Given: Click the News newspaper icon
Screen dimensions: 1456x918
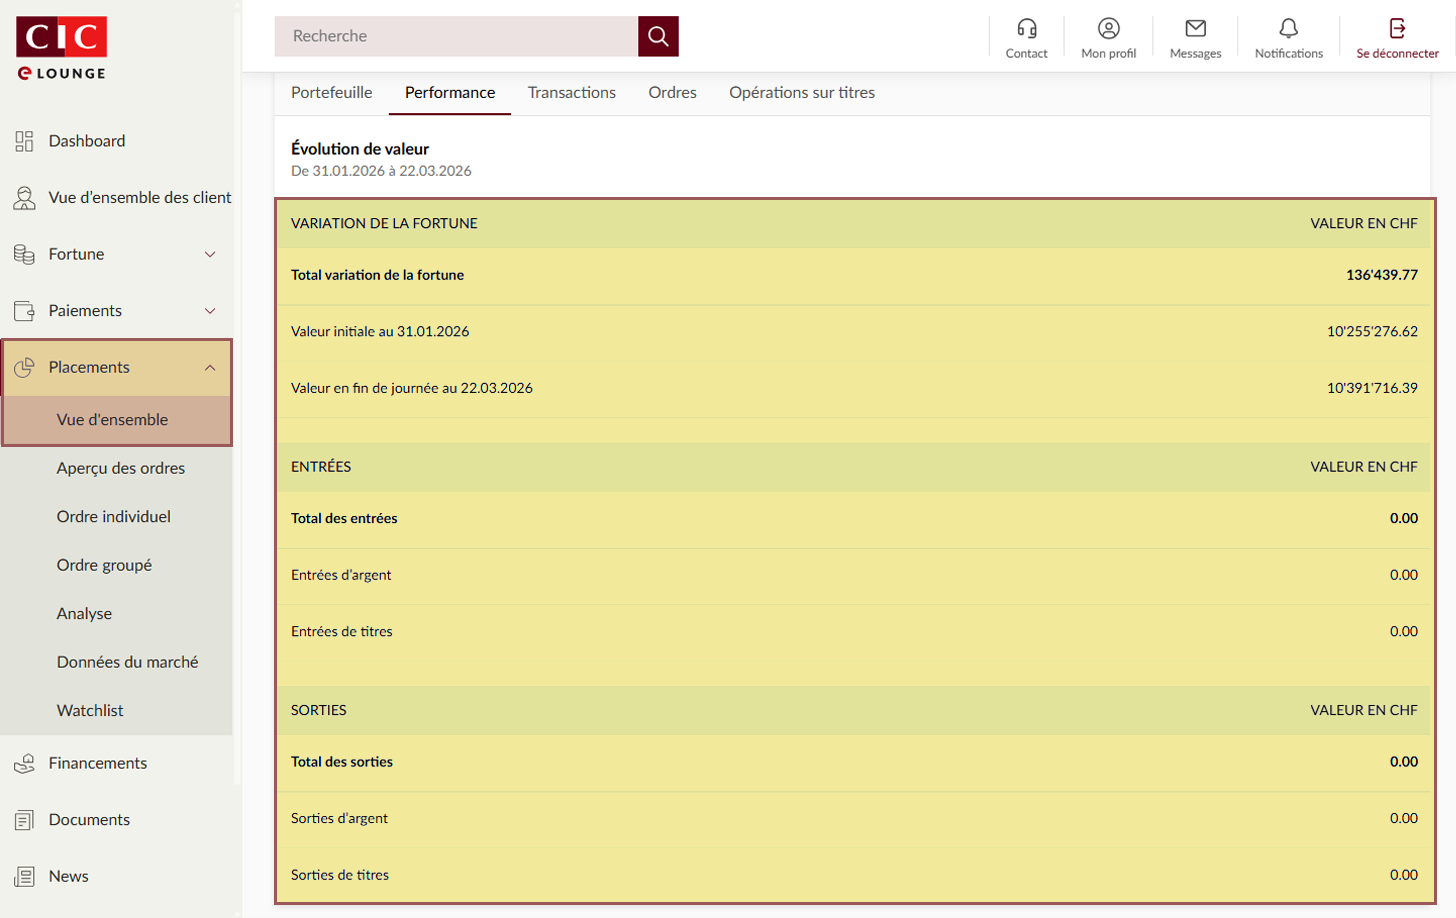Looking at the screenshot, I should 24,877.
